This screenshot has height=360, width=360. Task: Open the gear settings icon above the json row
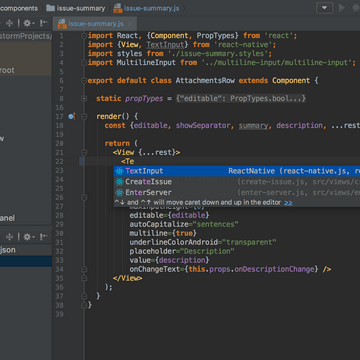click(x=27, y=237)
